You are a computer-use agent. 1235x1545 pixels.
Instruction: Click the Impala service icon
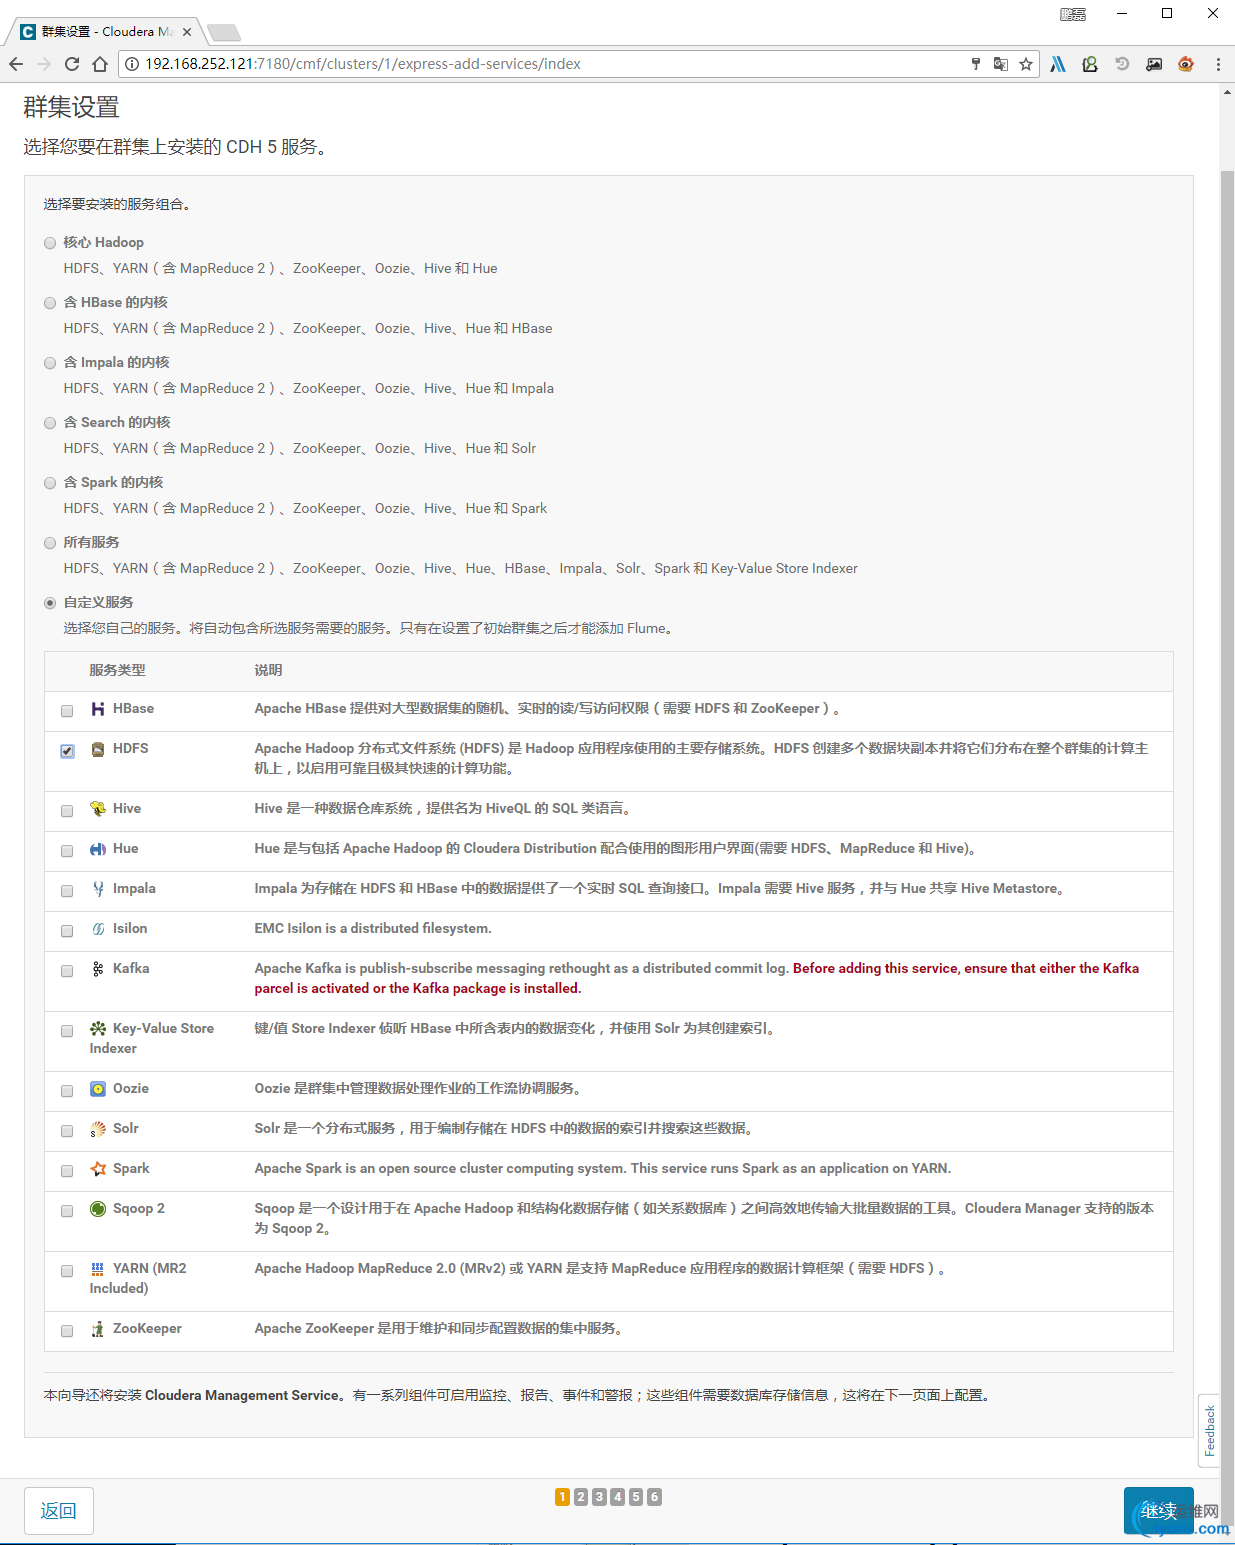pyautogui.click(x=98, y=889)
